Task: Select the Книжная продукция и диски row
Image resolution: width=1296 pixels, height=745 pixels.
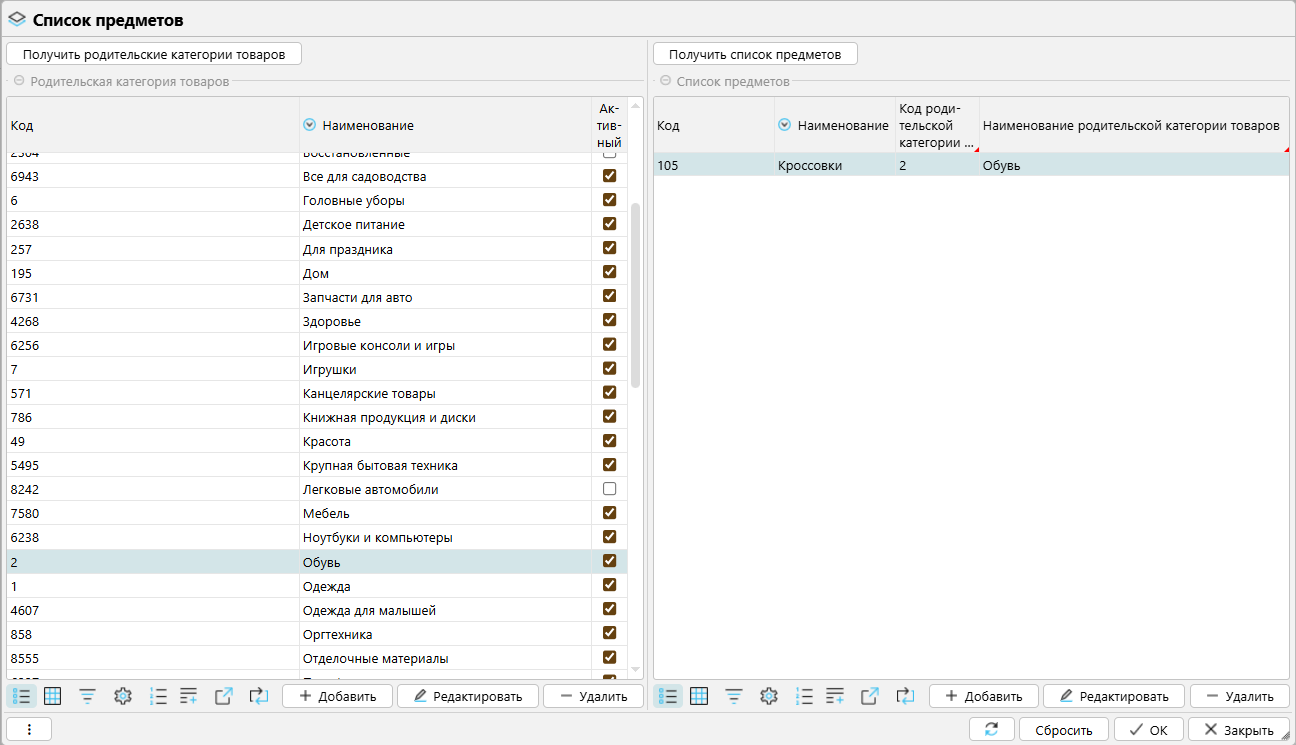Action: [317, 417]
